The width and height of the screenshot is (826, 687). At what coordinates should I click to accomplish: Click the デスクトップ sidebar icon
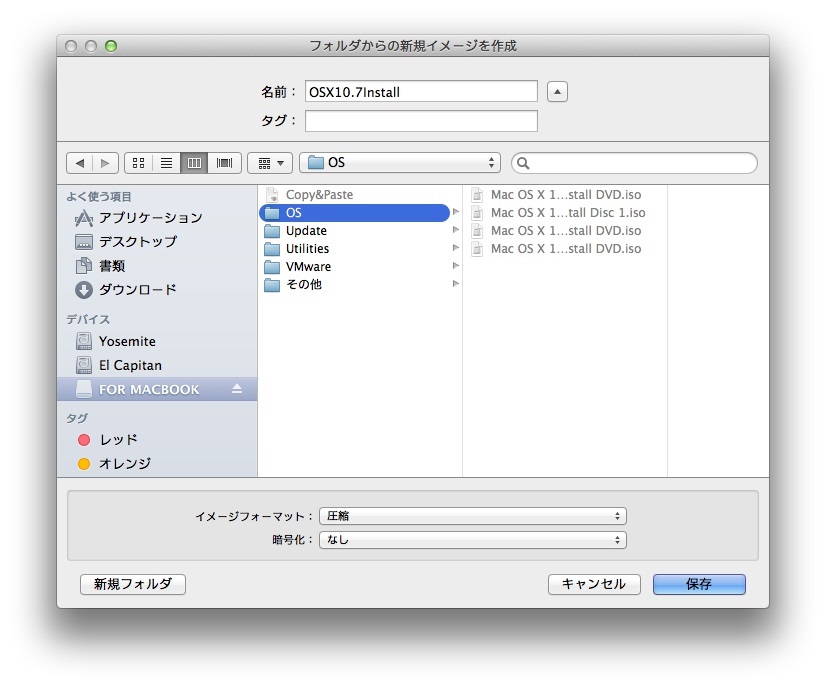pos(84,242)
